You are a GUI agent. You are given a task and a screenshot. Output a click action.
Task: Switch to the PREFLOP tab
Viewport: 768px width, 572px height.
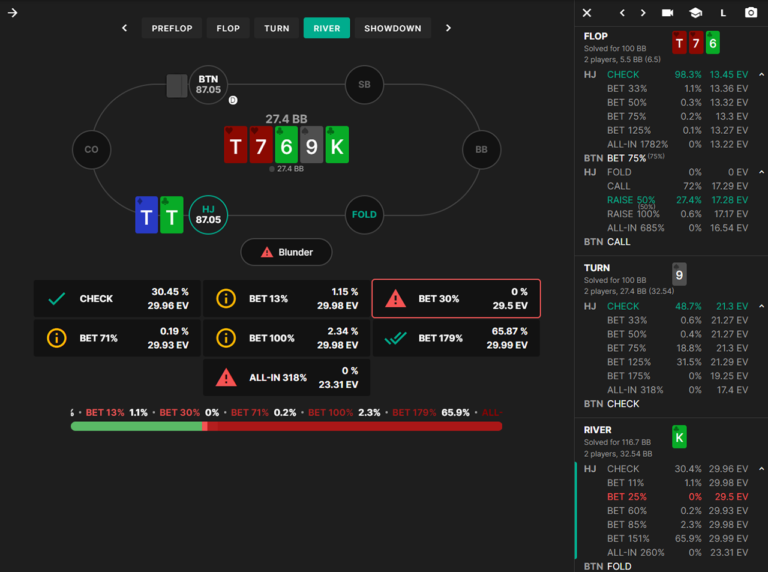pos(172,28)
